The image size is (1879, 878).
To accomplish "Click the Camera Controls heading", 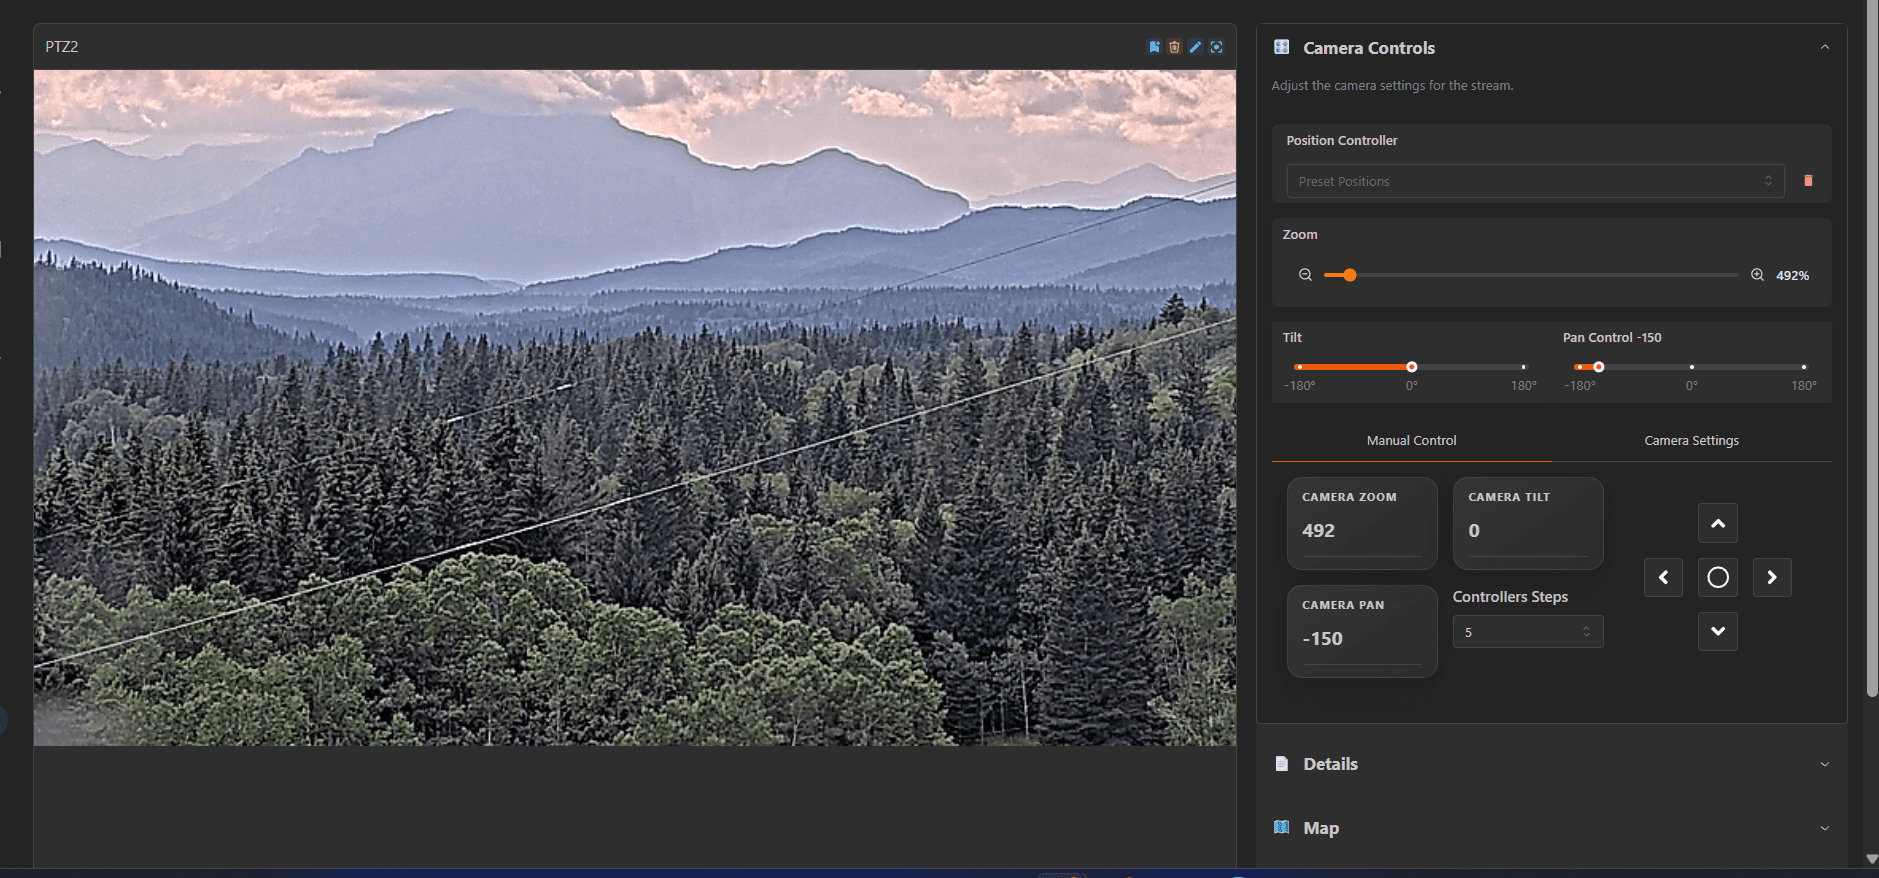I will (1368, 48).
